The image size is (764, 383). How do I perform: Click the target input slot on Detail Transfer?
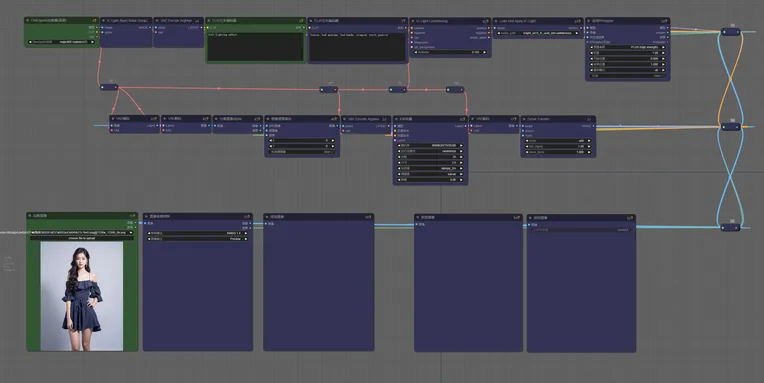pyautogui.click(x=523, y=126)
